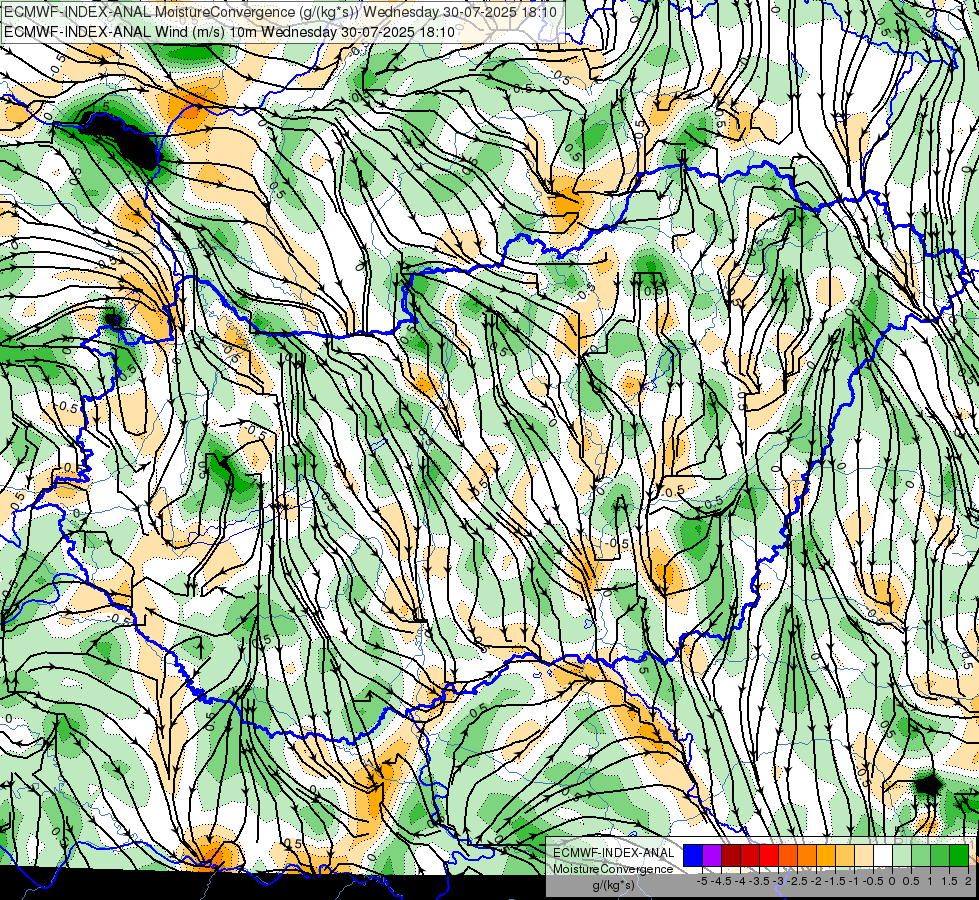Select the white legend swatch

click(883, 855)
